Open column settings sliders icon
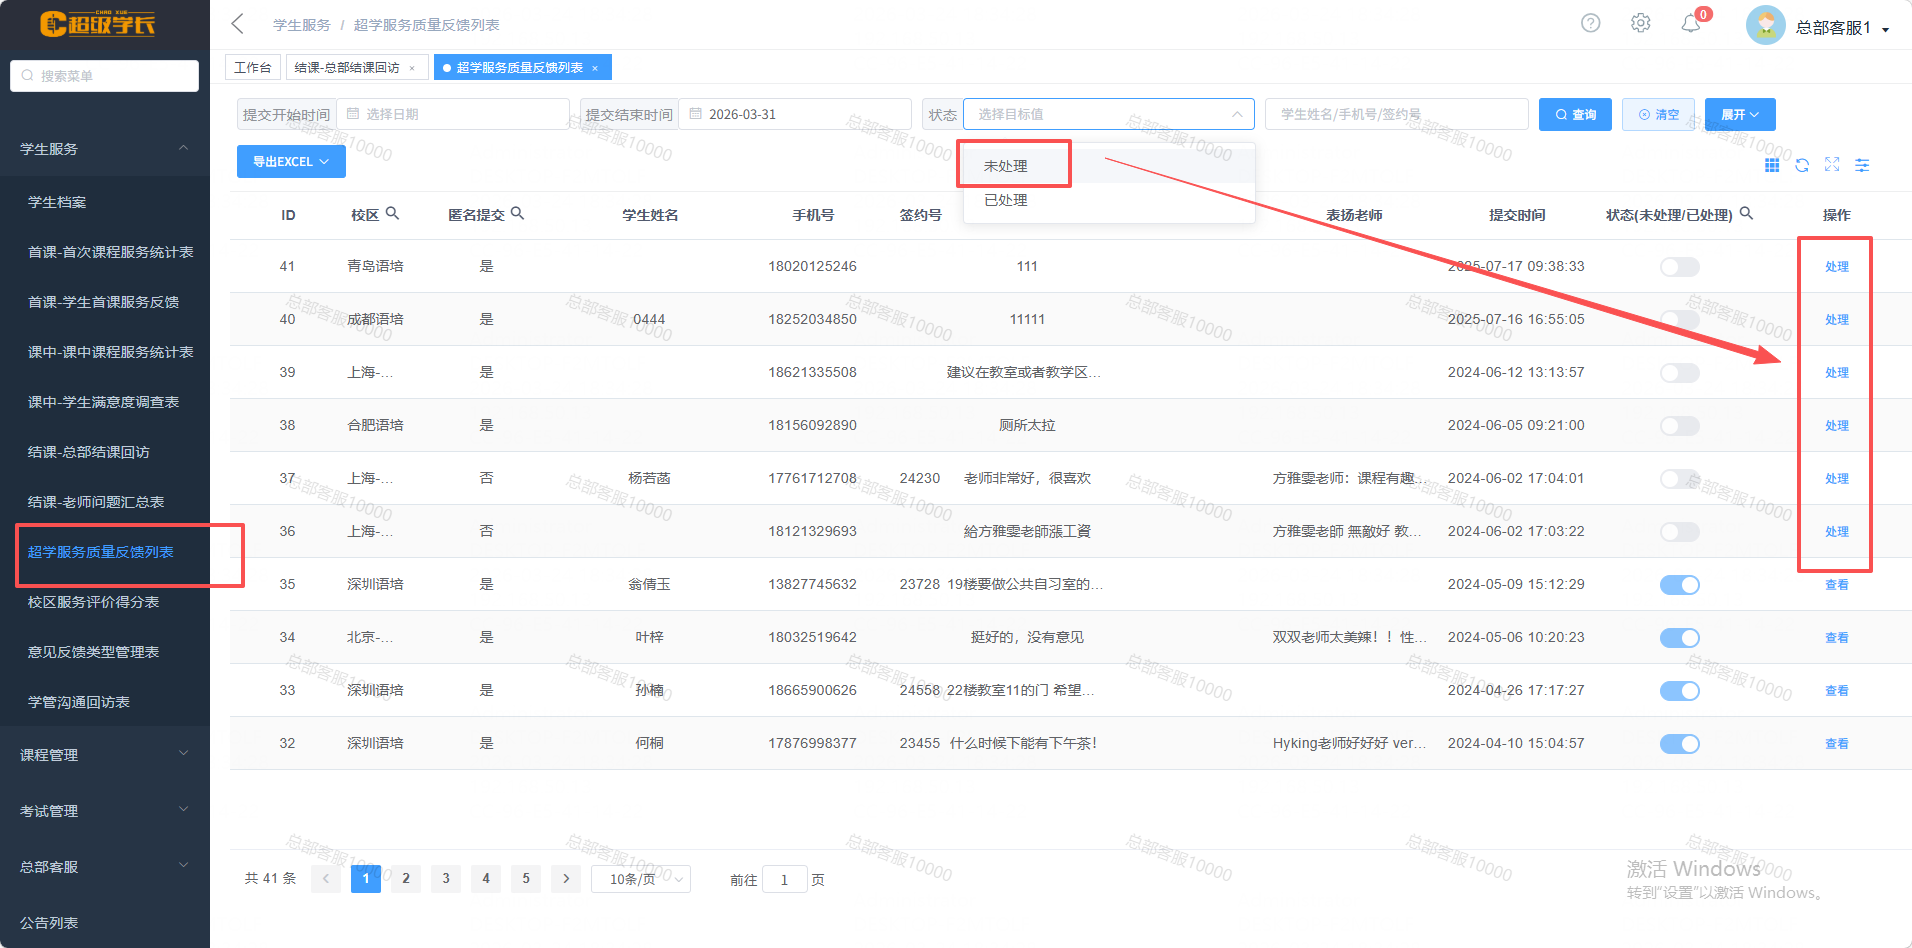Screen dimensions: 1912x948 pos(1861,165)
